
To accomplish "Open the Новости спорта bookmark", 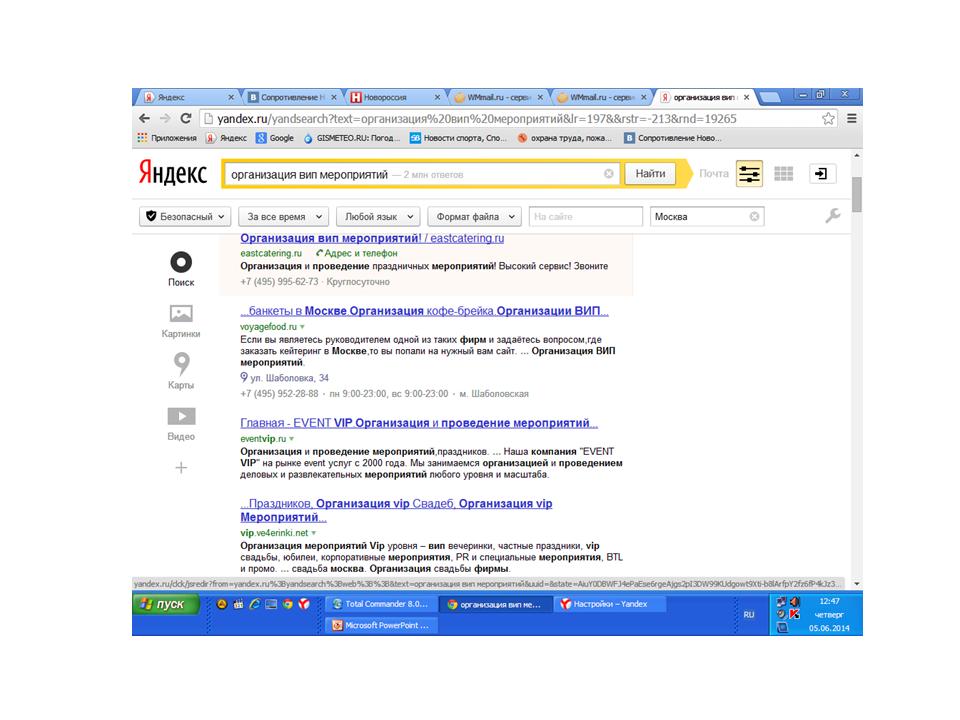I will (x=459, y=138).
